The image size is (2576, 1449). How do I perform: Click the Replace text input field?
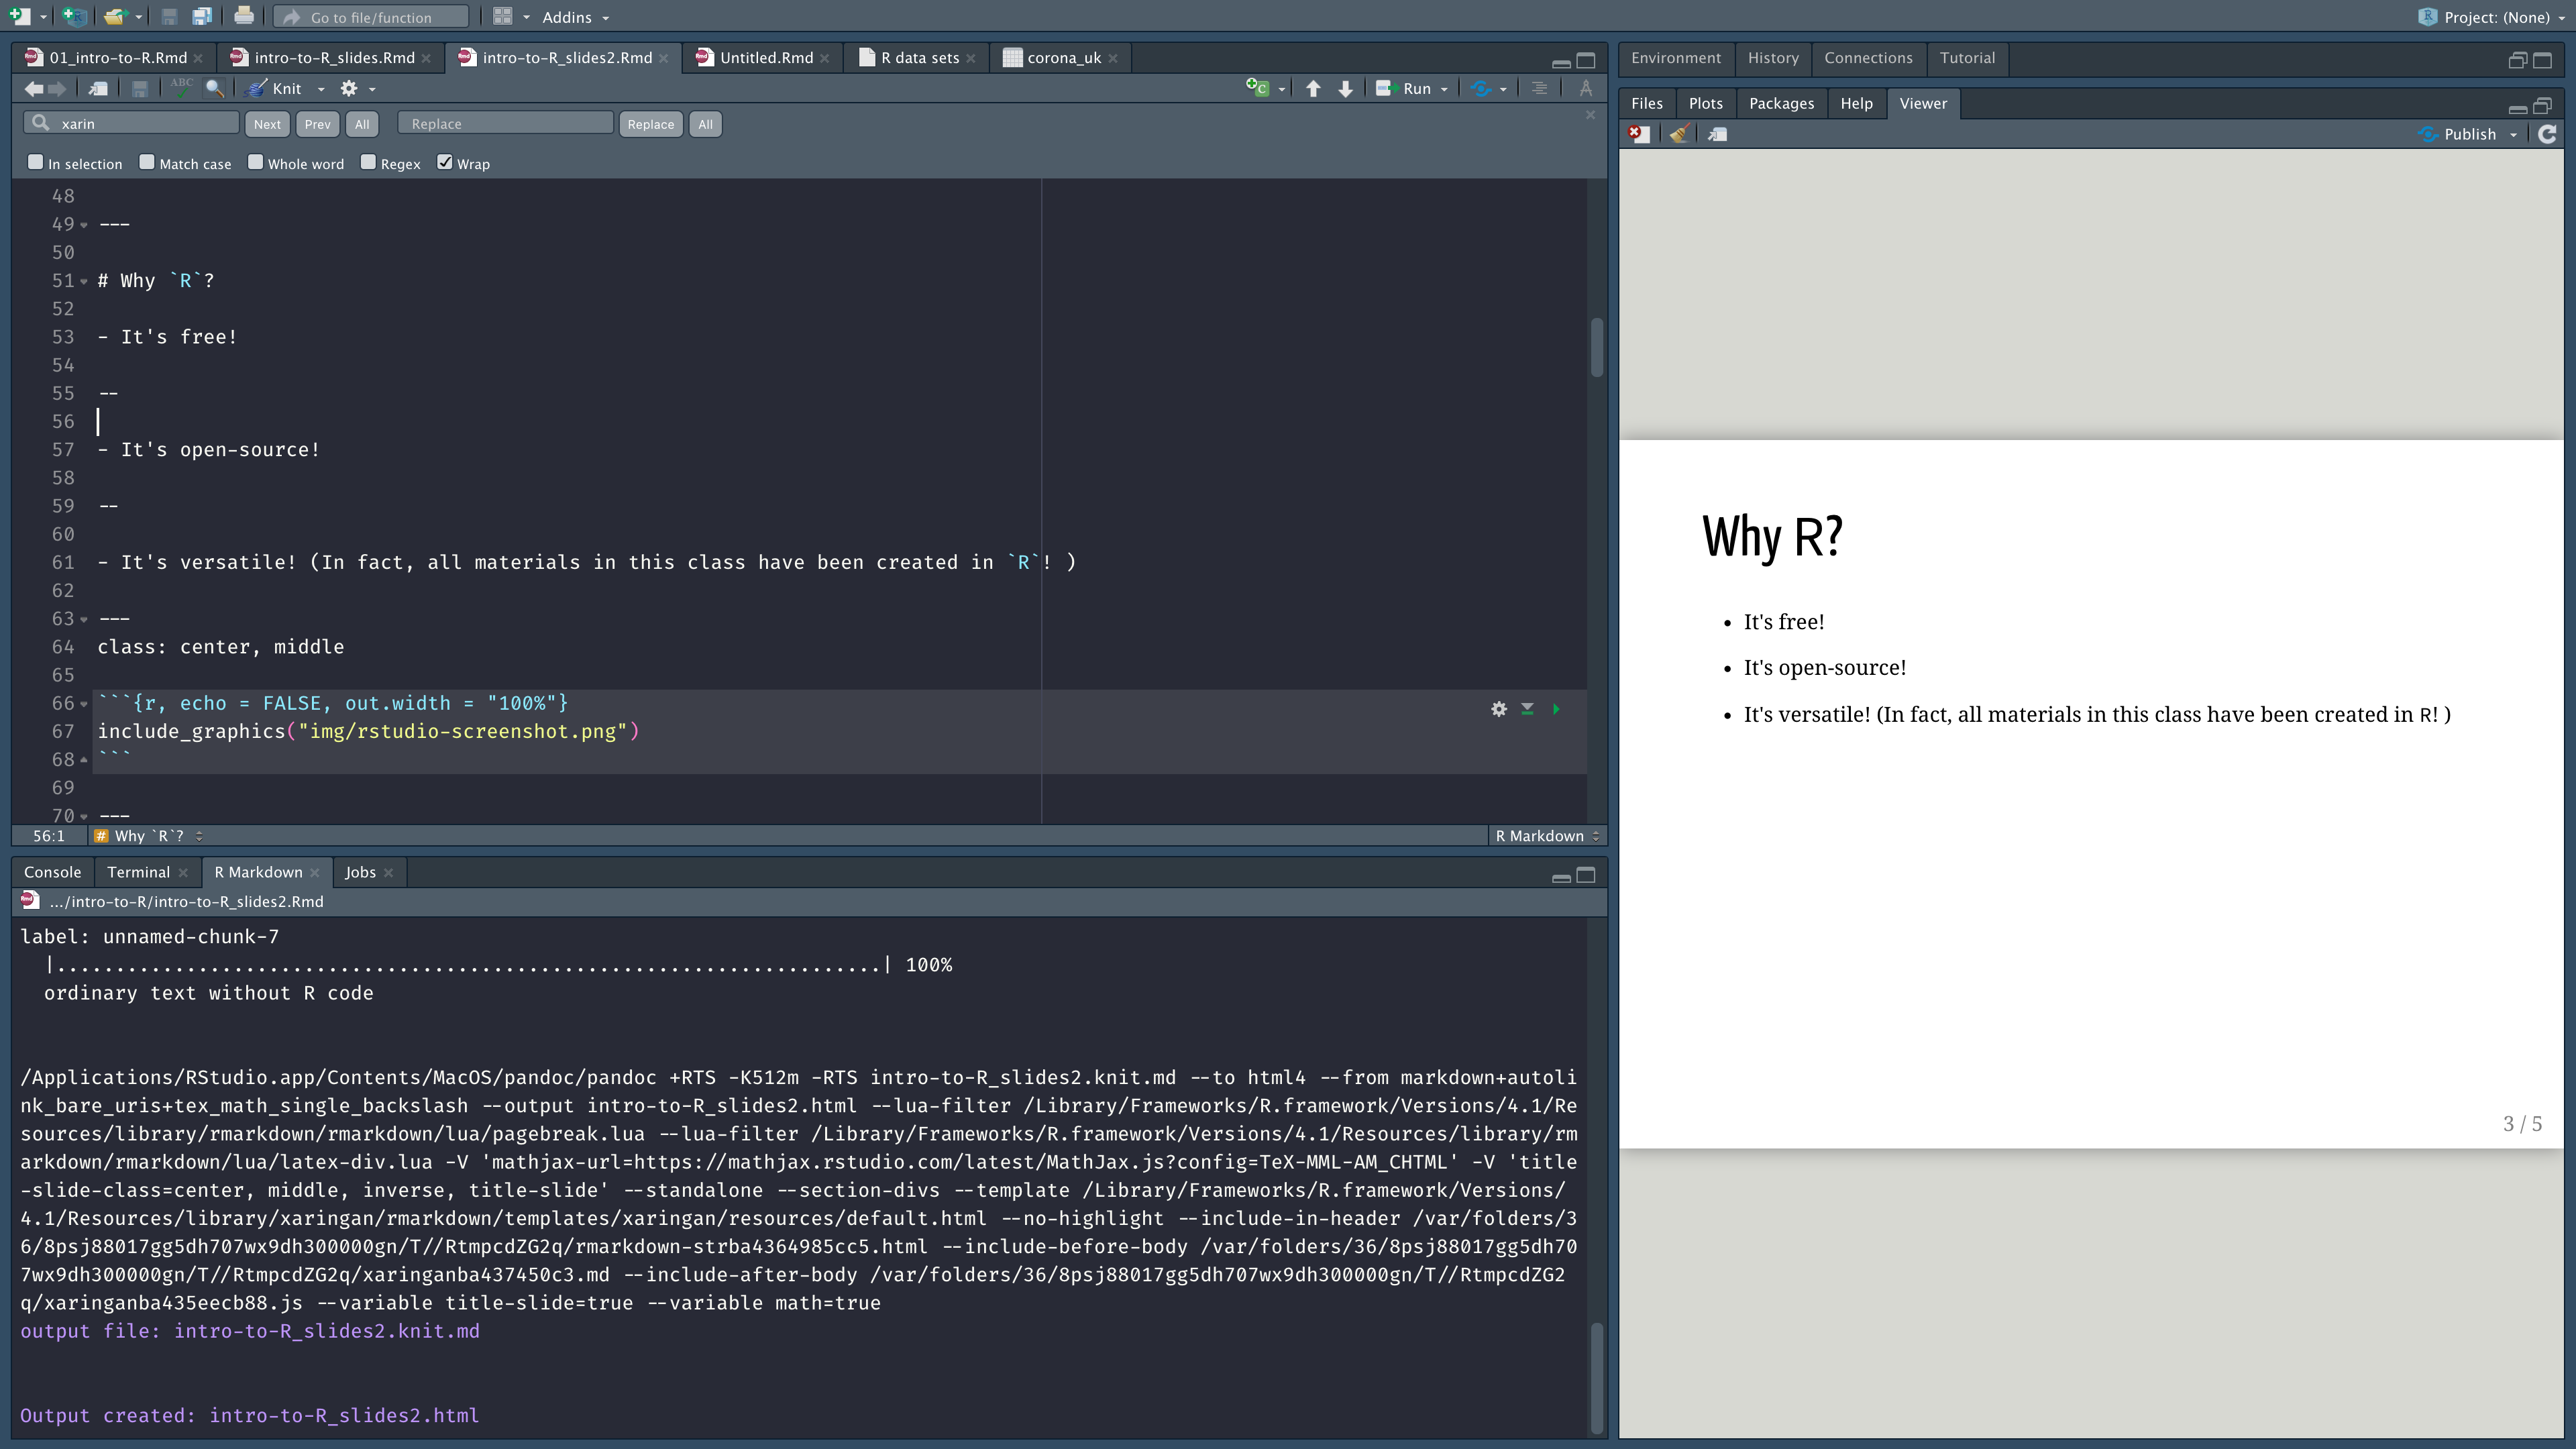(x=505, y=124)
